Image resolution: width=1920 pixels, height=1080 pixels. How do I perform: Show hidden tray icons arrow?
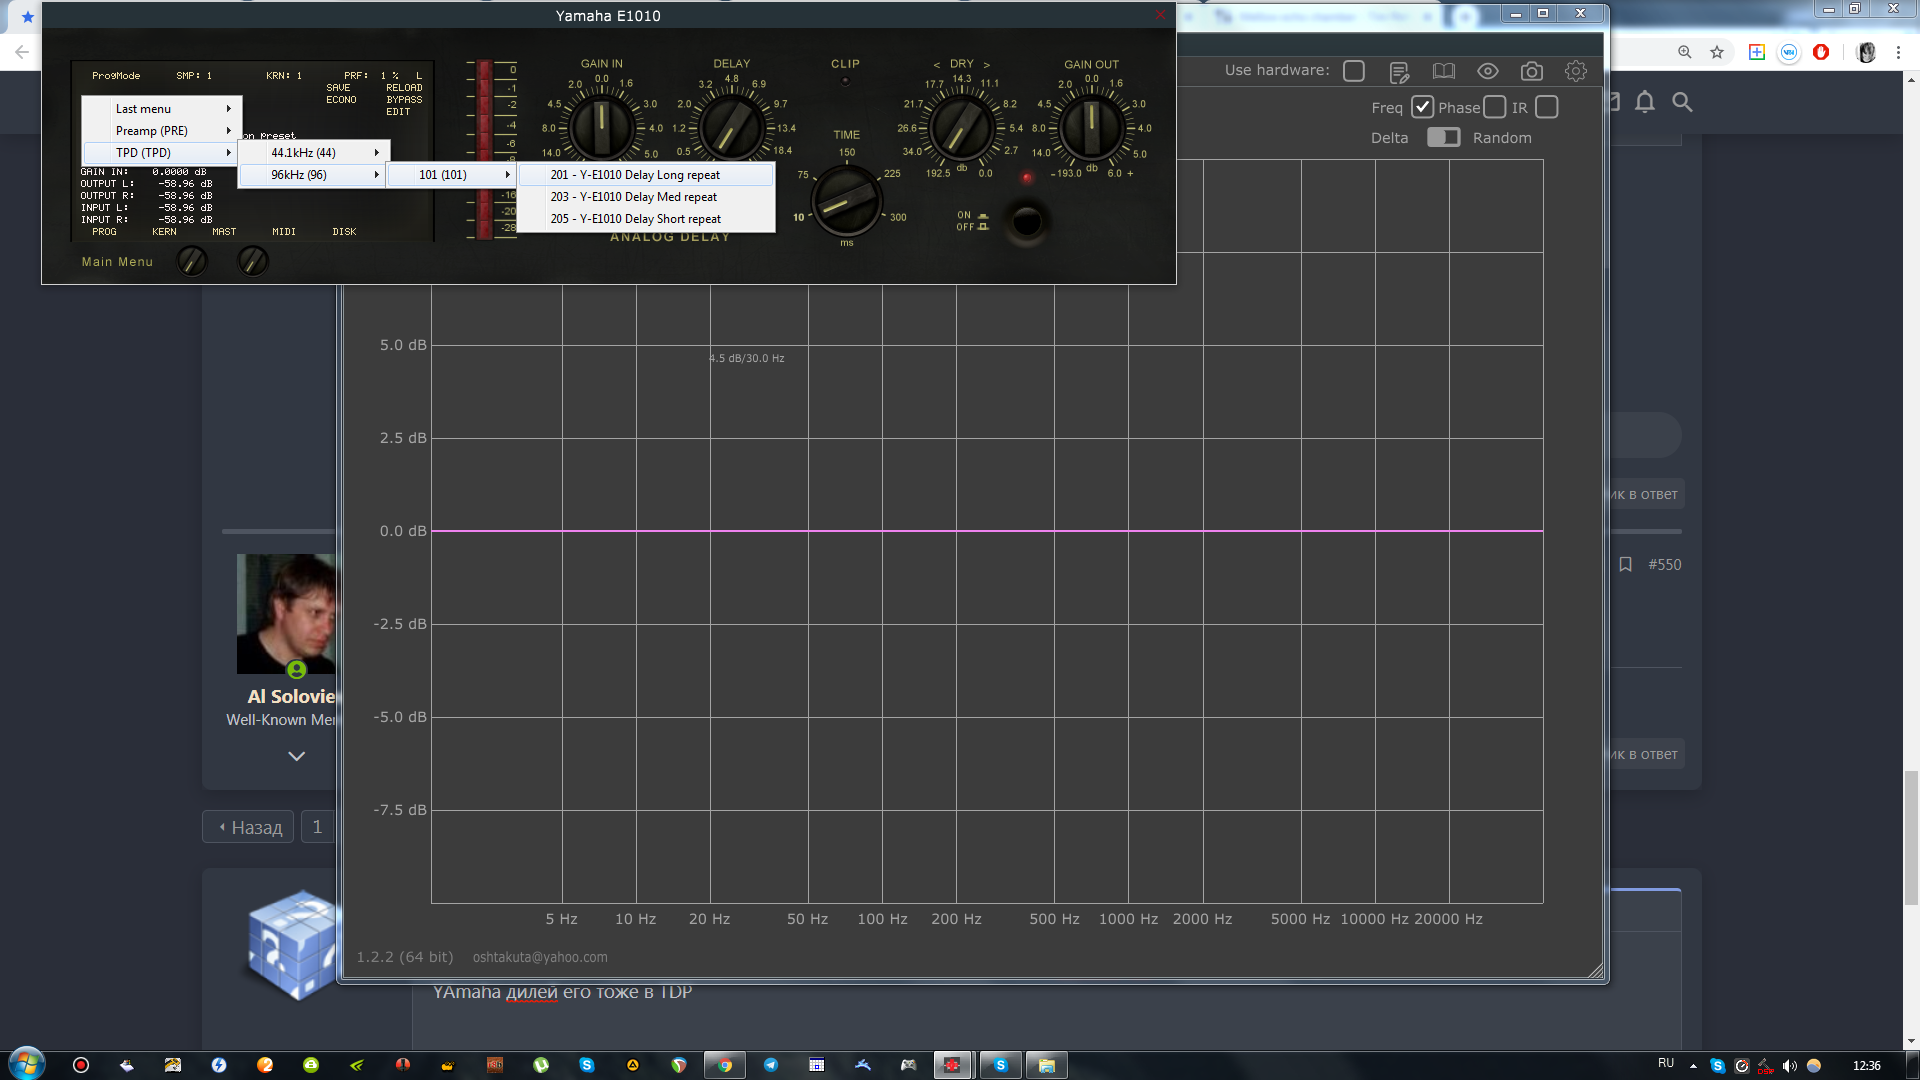tap(1693, 1066)
